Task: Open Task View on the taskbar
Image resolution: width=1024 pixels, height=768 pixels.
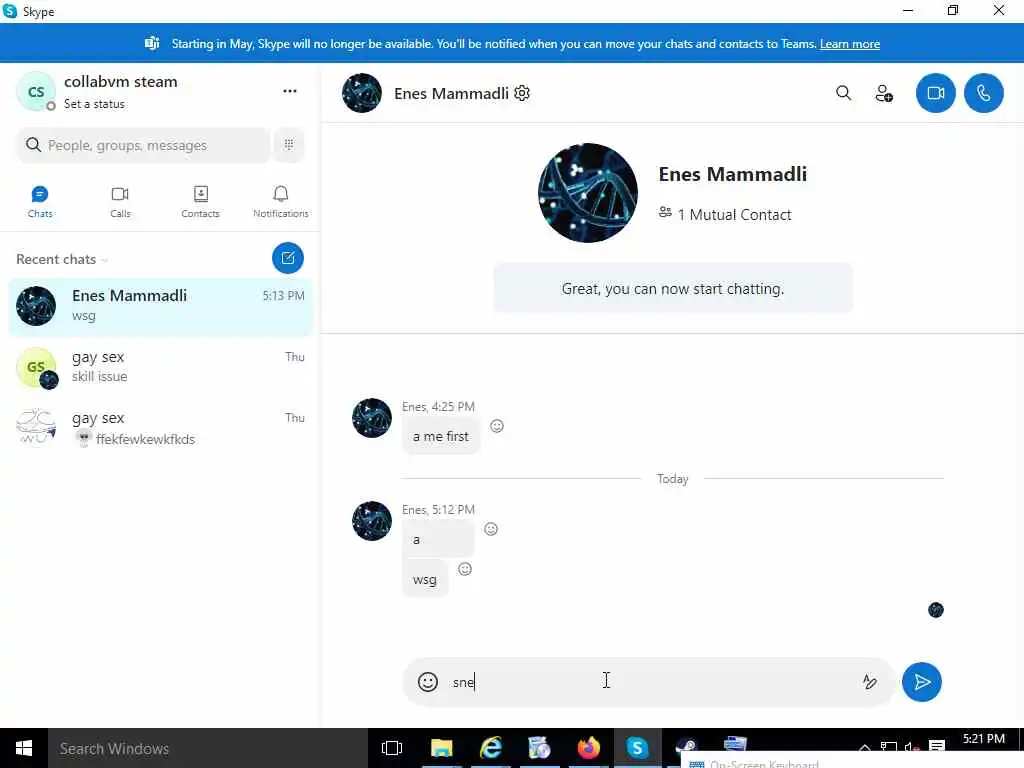Action: point(392,748)
